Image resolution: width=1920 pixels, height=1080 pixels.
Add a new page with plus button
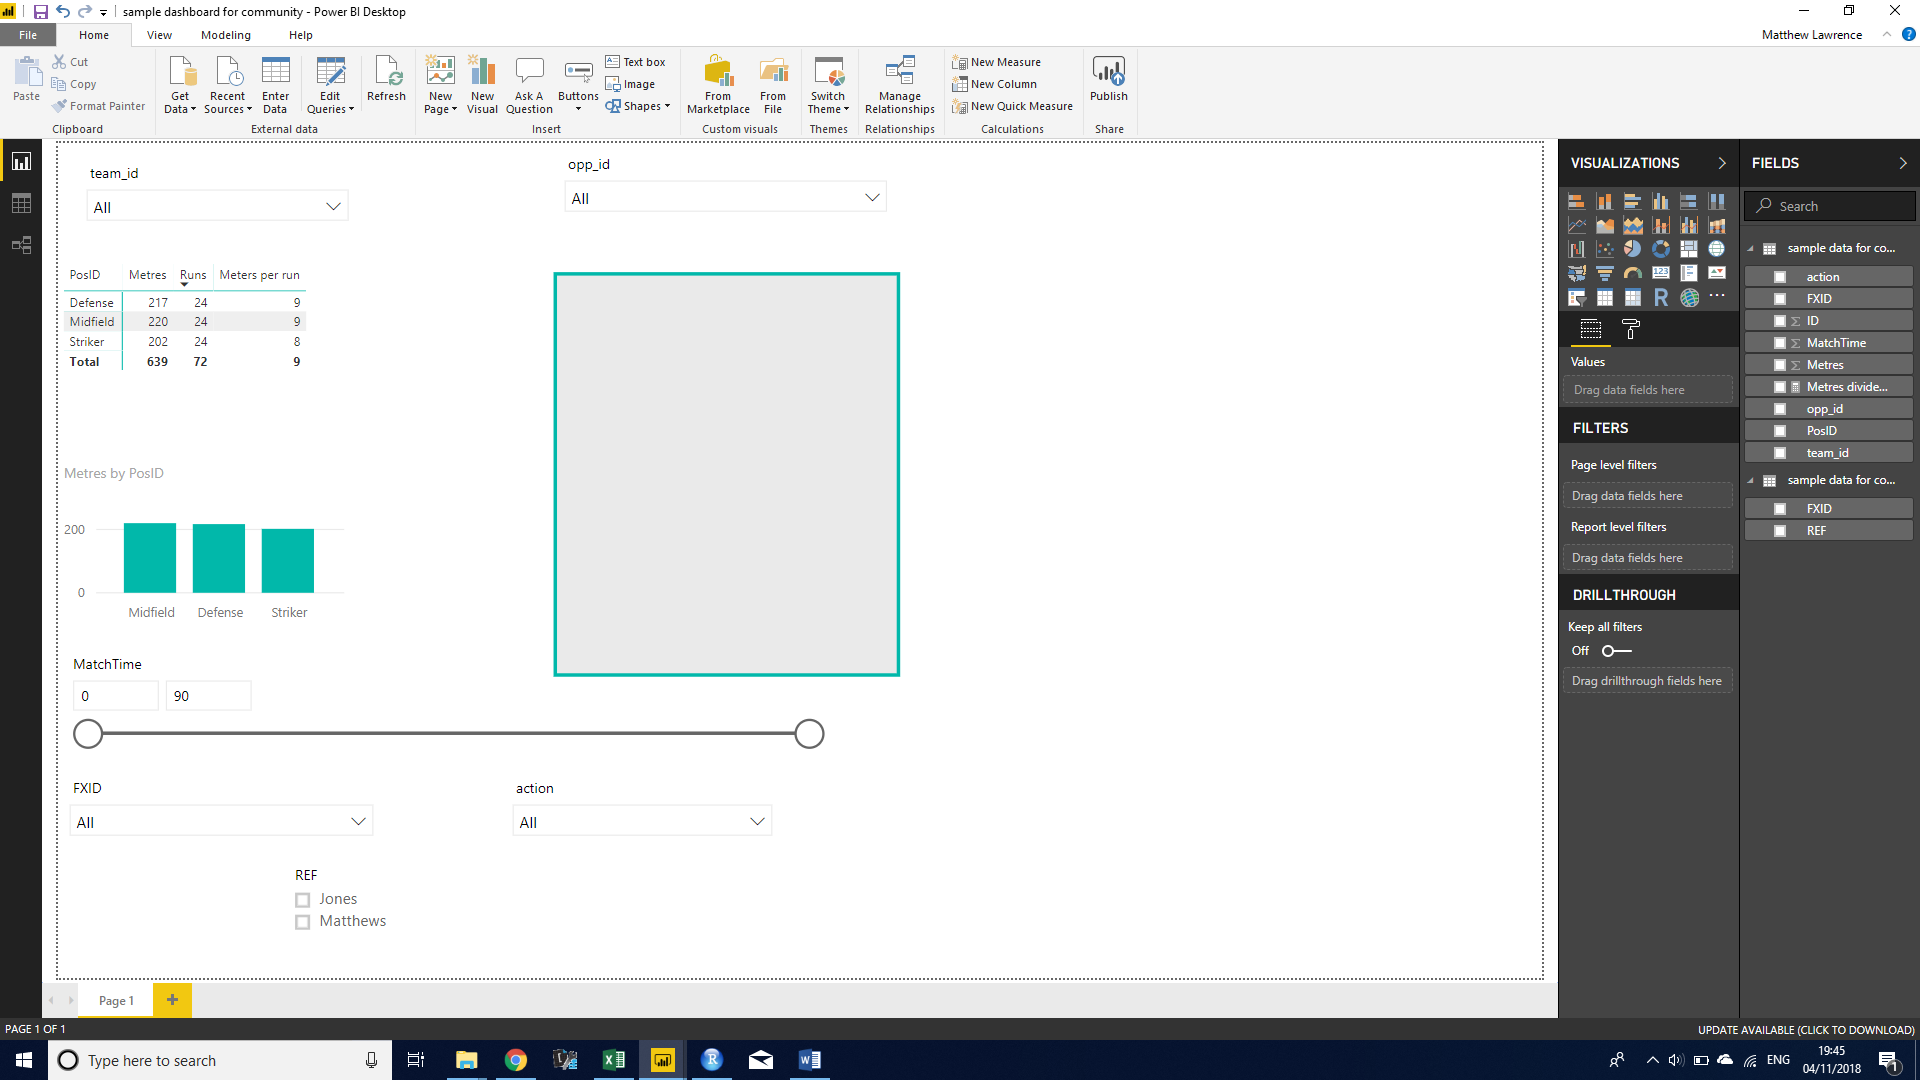[x=172, y=1000]
